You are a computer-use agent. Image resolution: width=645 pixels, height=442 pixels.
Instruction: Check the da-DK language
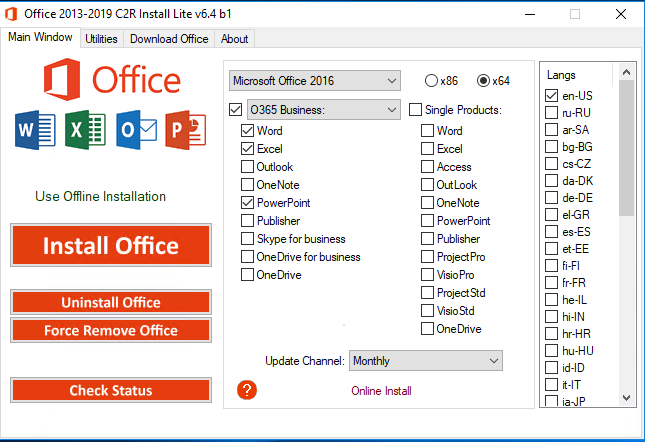551,181
